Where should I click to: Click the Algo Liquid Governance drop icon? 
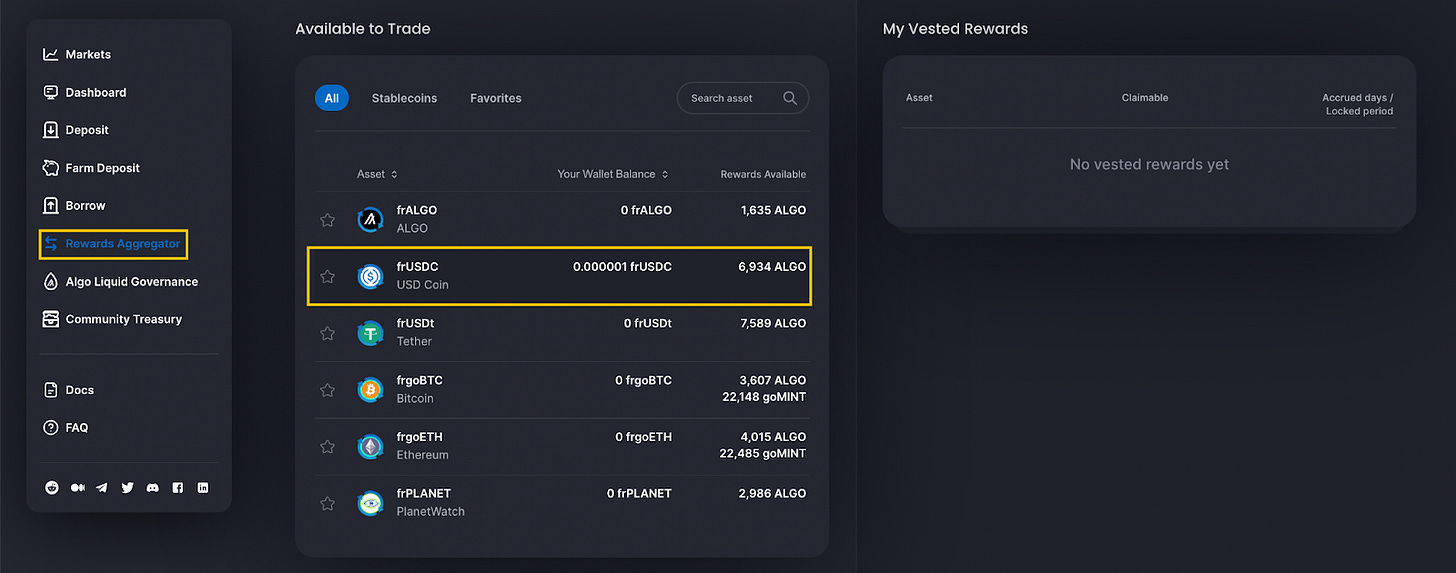[x=51, y=281]
